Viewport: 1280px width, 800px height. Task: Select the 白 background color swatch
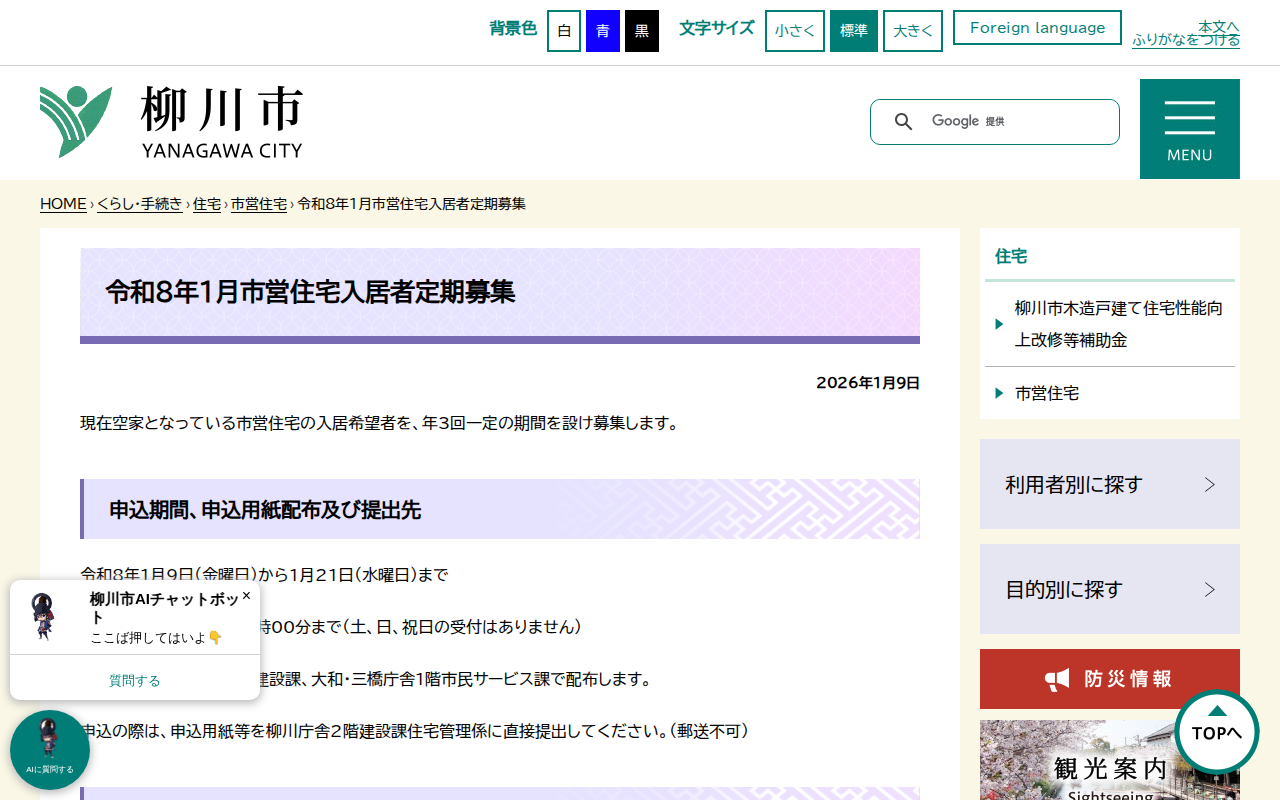click(563, 30)
